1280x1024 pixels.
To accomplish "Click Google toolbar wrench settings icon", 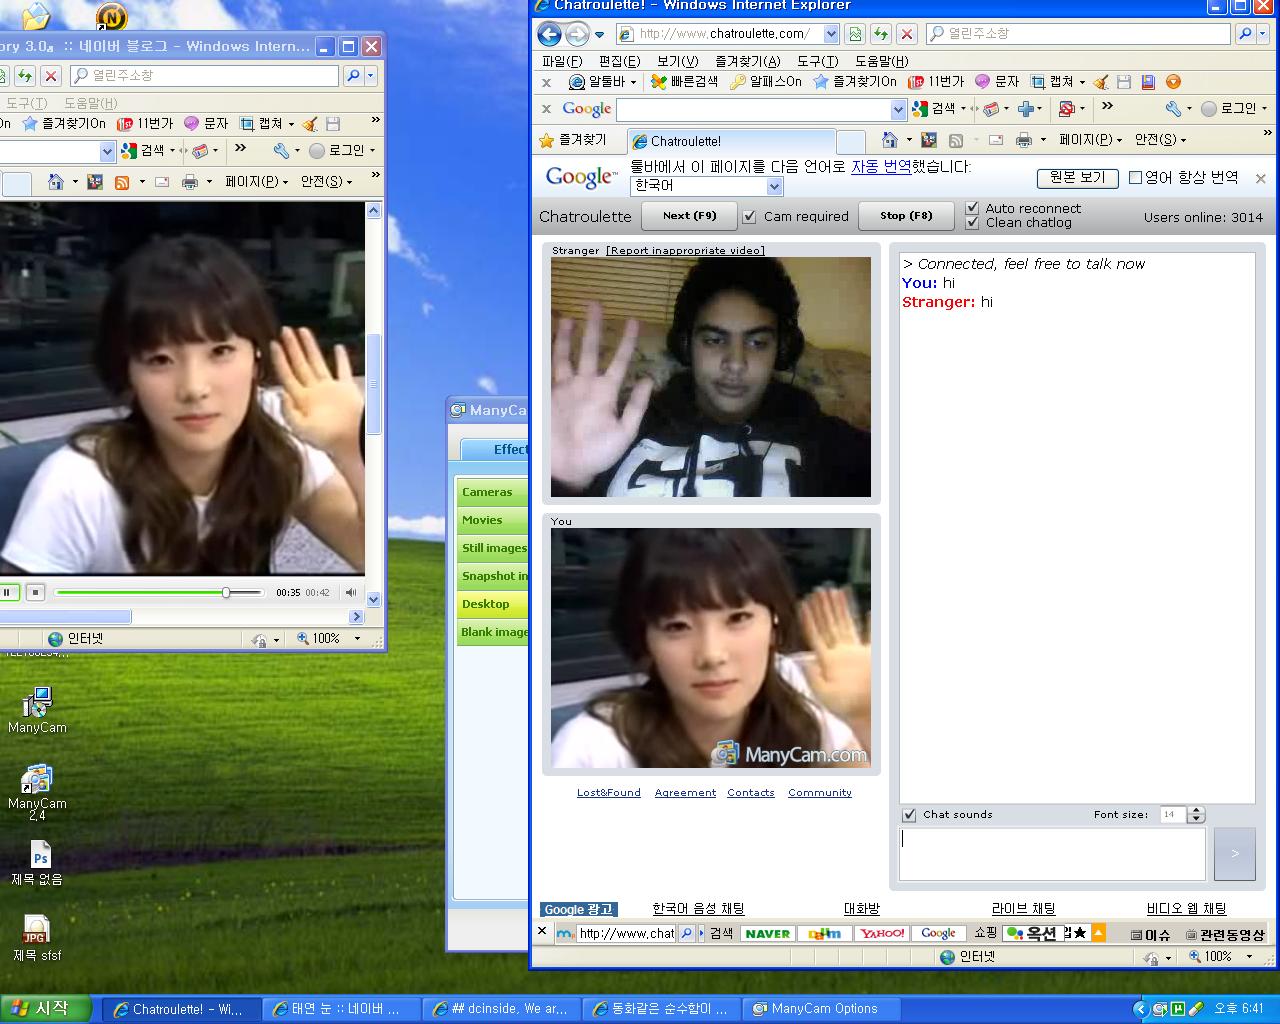I will click(x=1173, y=108).
